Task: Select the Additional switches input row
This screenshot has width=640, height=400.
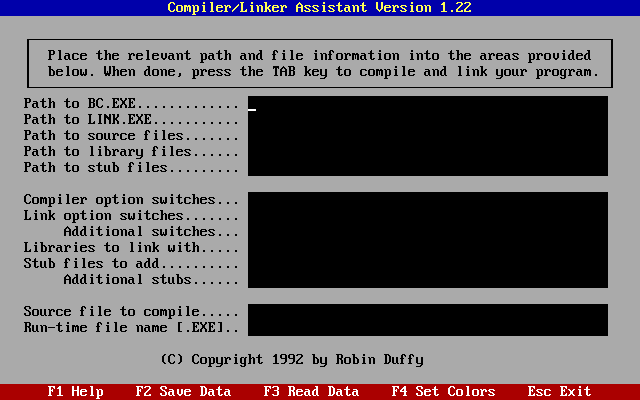Action: (427, 232)
